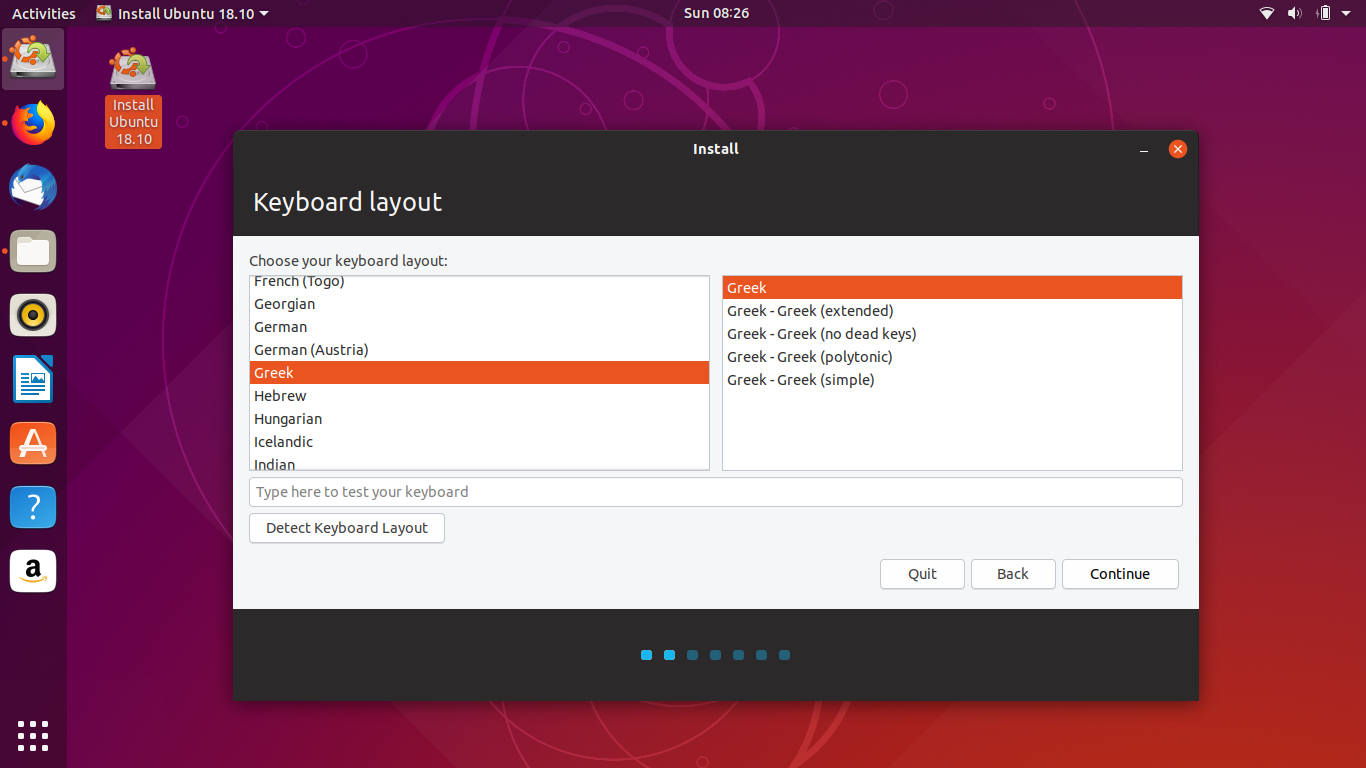Image resolution: width=1366 pixels, height=768 pixels.
Task: Click Activities in the top bar
Action: coord(44,13)
